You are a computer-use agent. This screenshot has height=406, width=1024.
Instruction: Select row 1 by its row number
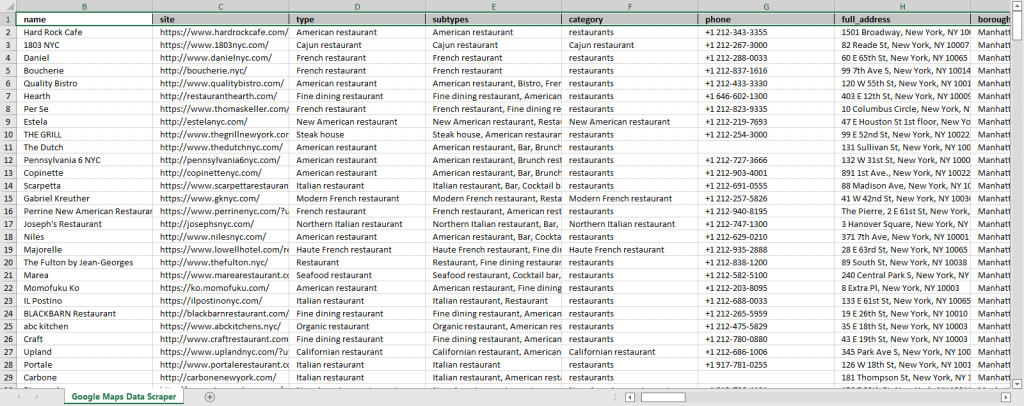[x=8, y=19]
